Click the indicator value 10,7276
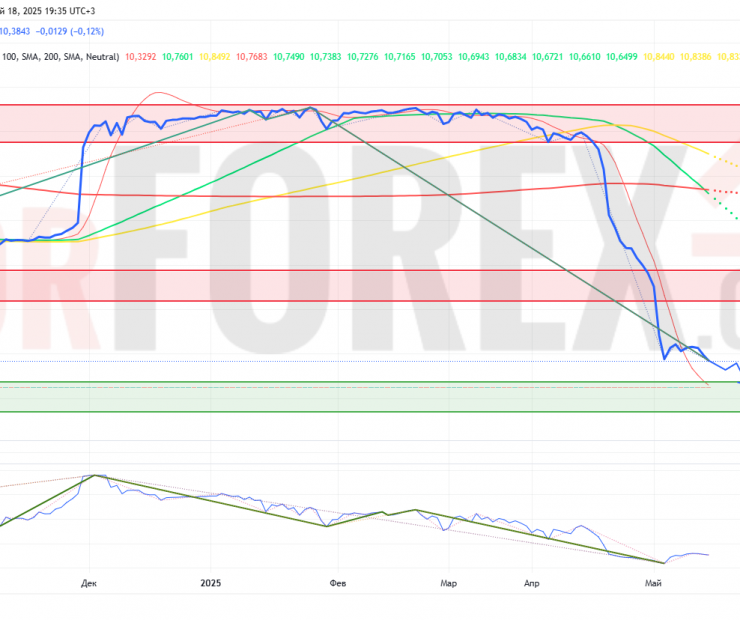This screenshot has width=740, height=620. point(362,57)
